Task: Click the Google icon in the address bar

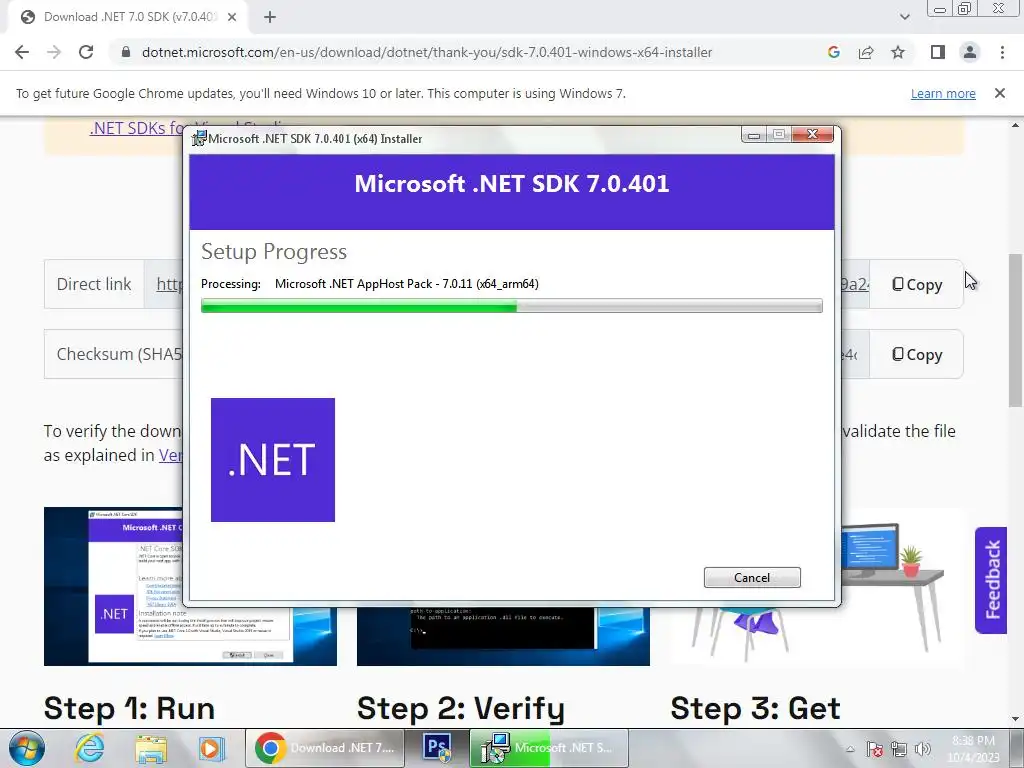Action: pos(833,52)
